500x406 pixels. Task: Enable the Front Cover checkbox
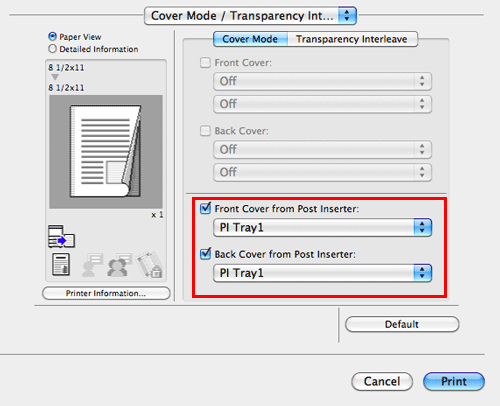coord(205,63)
